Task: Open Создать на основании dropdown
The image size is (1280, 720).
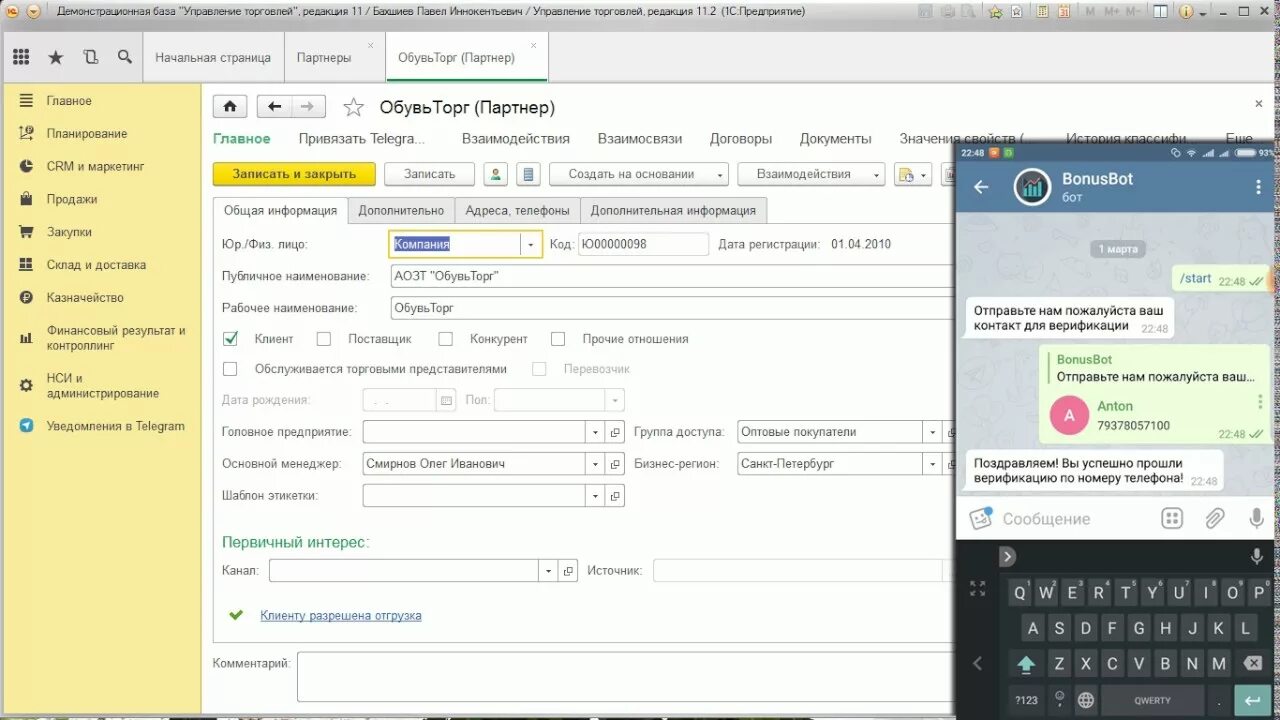Action: tap(639, 174)
